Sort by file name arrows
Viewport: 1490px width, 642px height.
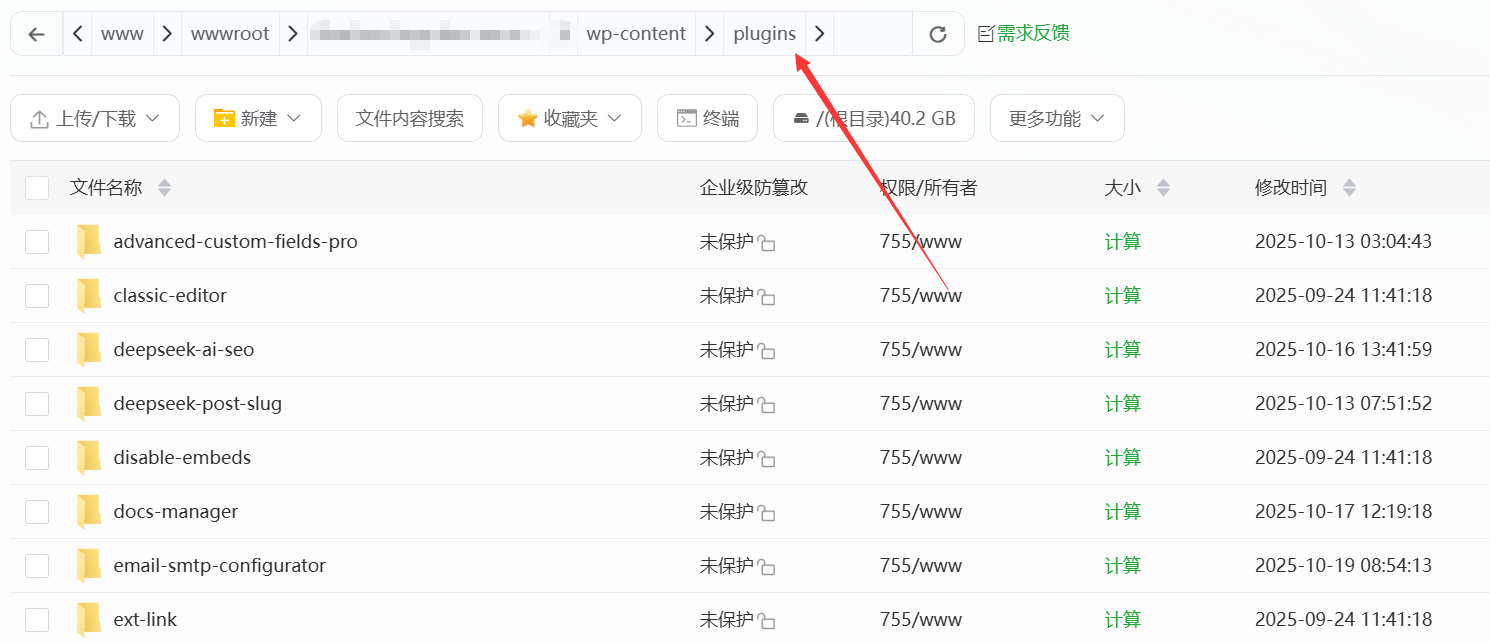pos(164,187)
